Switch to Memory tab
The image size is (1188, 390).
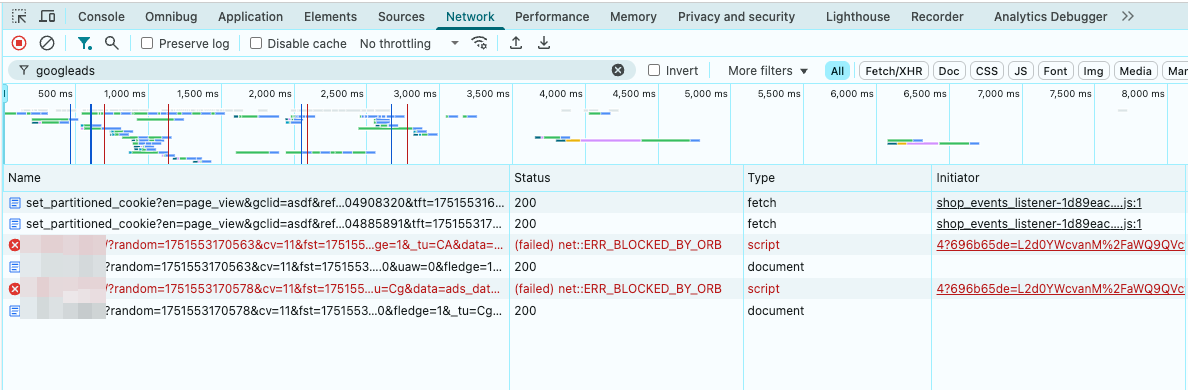coord(633,17)
